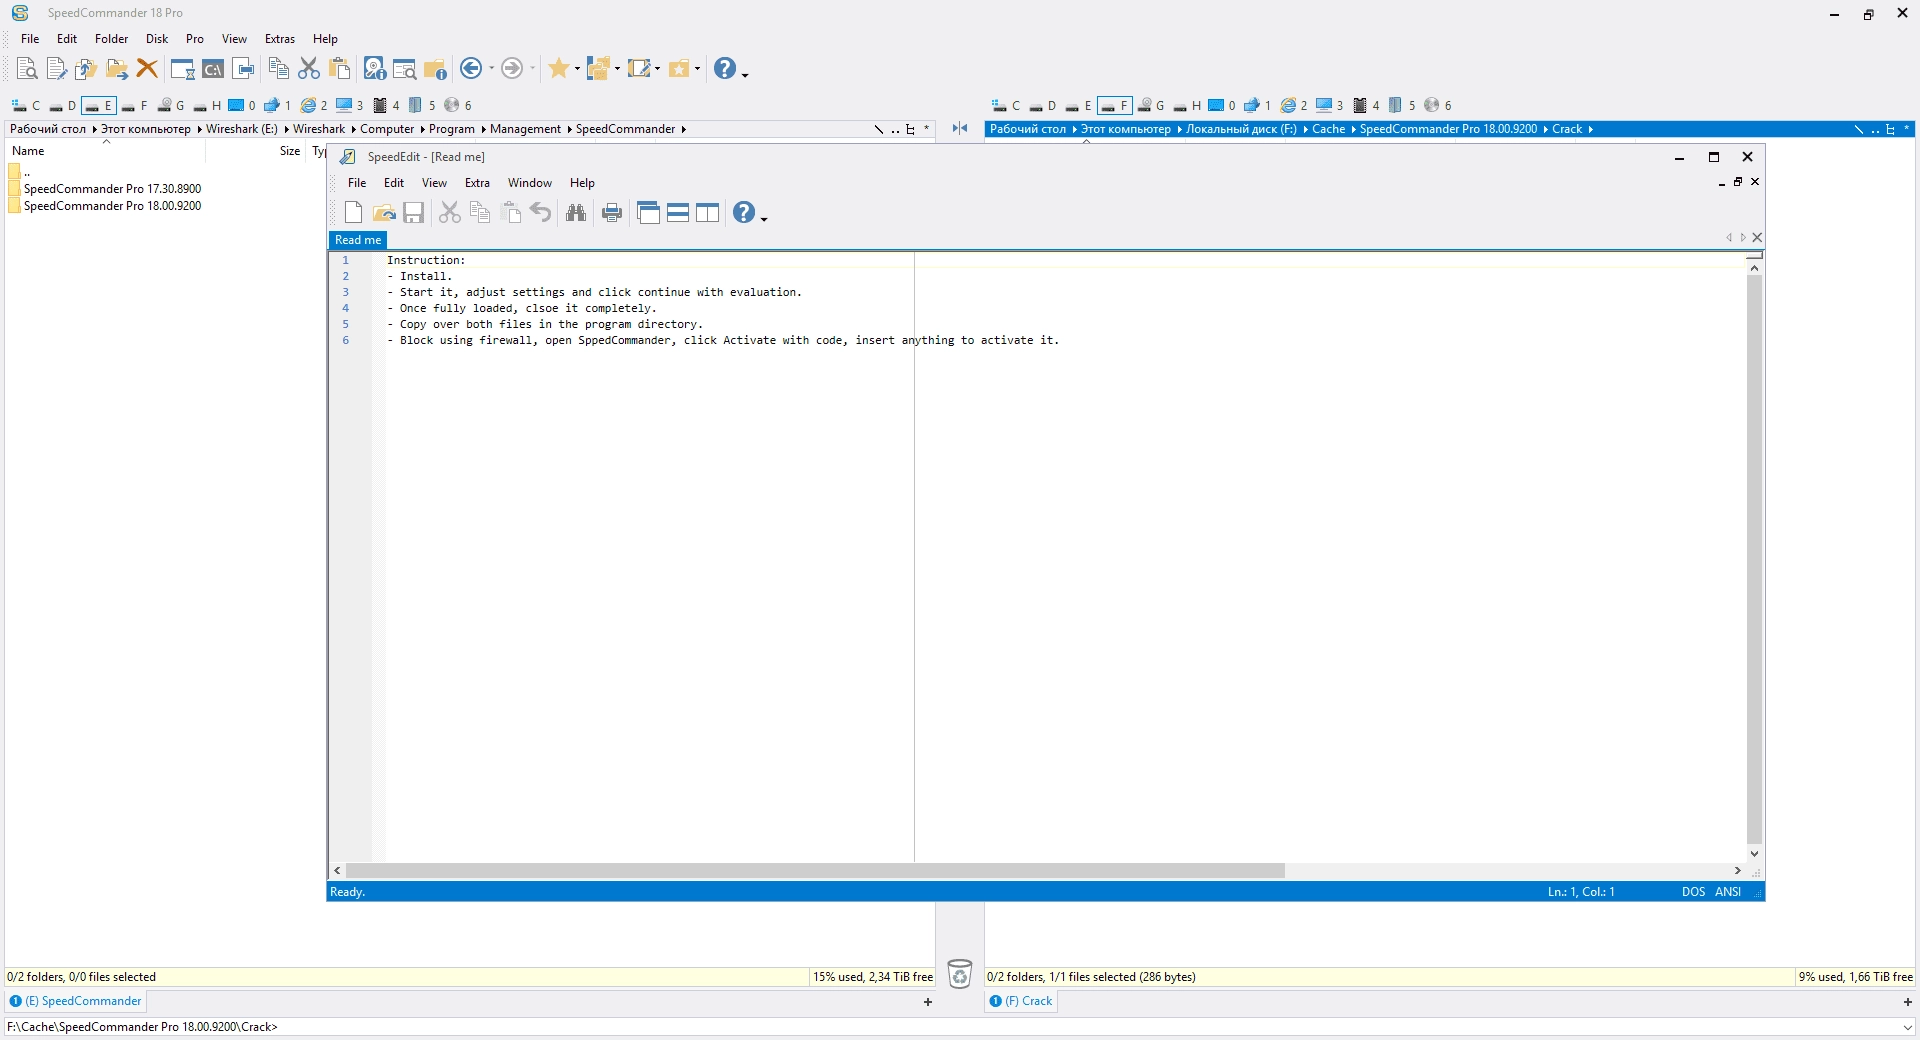Click Cache in the right panel breadcrumb
The height and width of the screenshot is (1040, 1920).
(1328, 129)
